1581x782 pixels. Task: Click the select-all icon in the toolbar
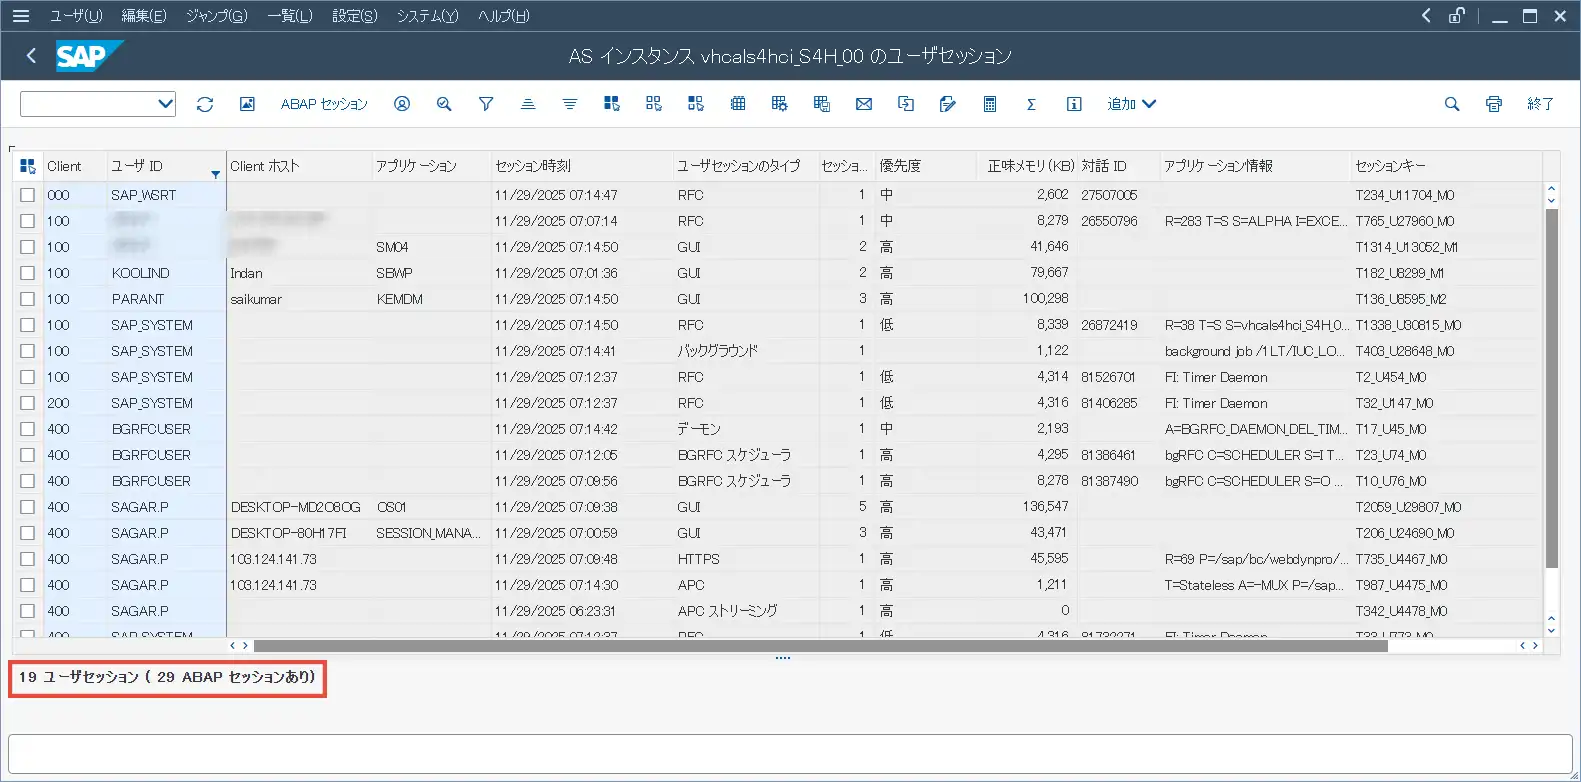click(612, 104)
